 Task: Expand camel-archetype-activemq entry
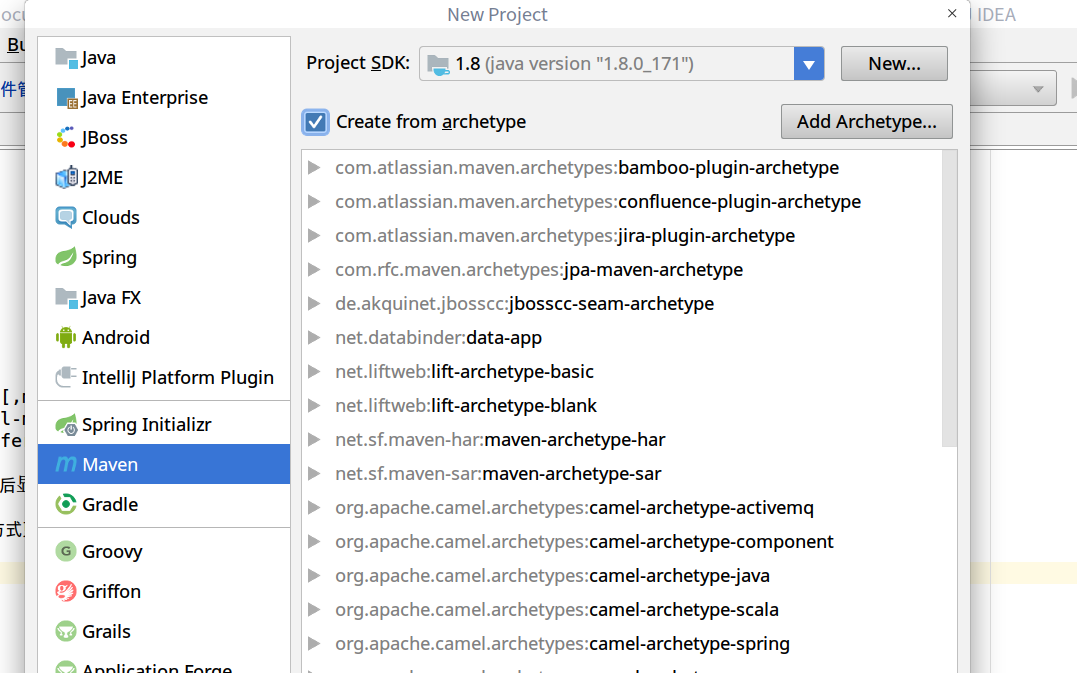[314, 507]
